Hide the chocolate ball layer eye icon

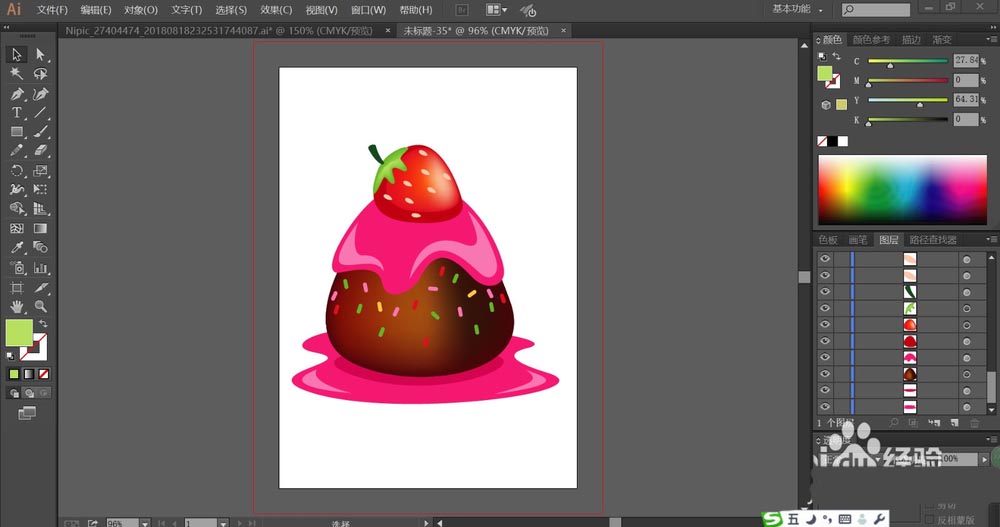(x=825, y=374)
